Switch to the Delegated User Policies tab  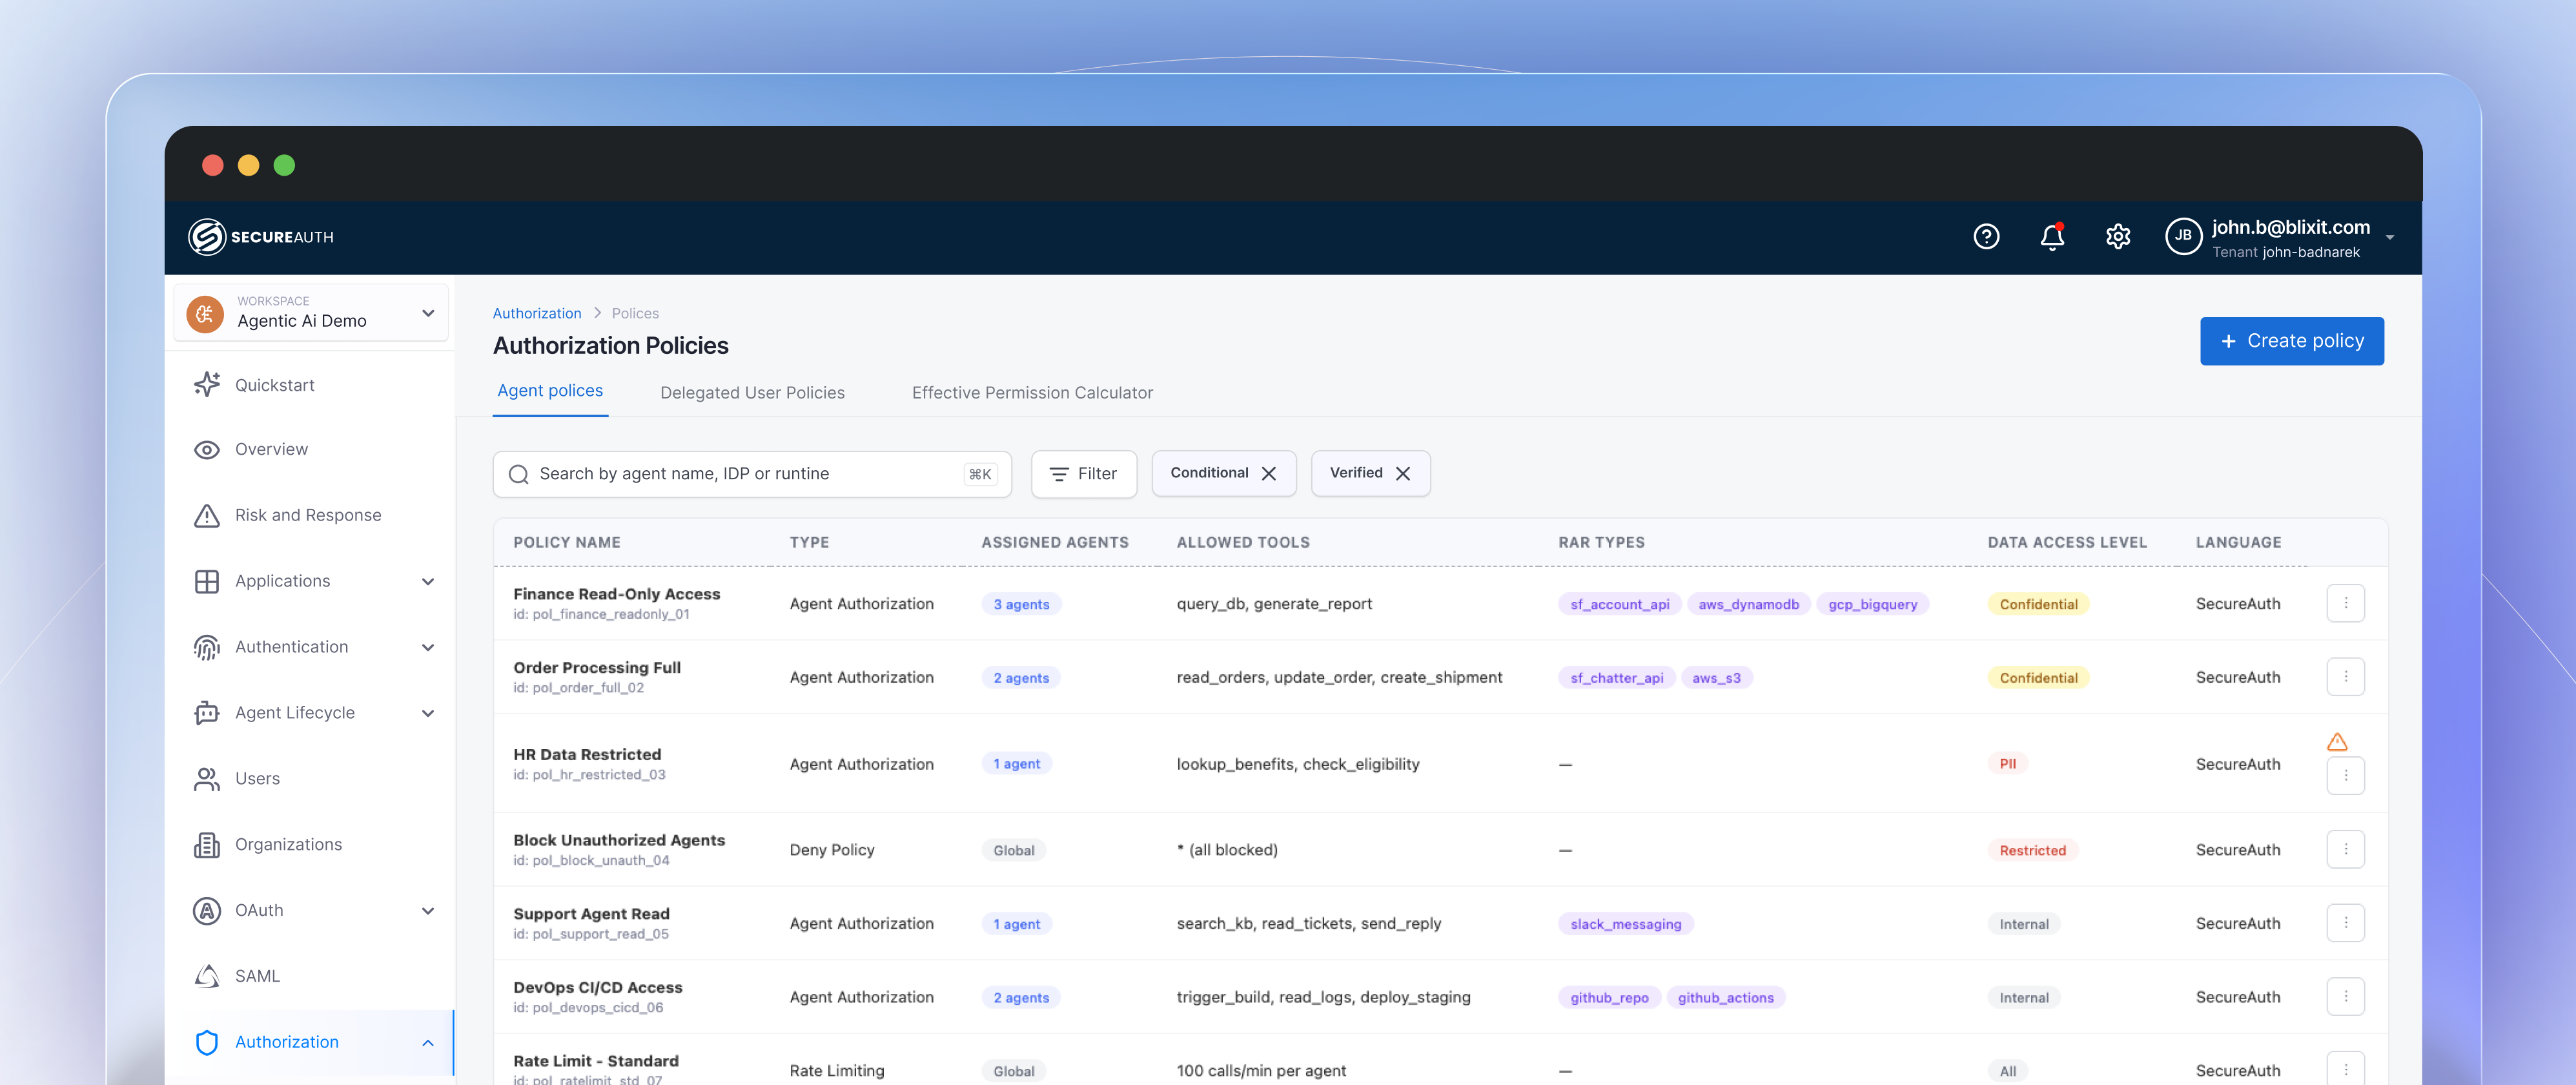point(752,392)
